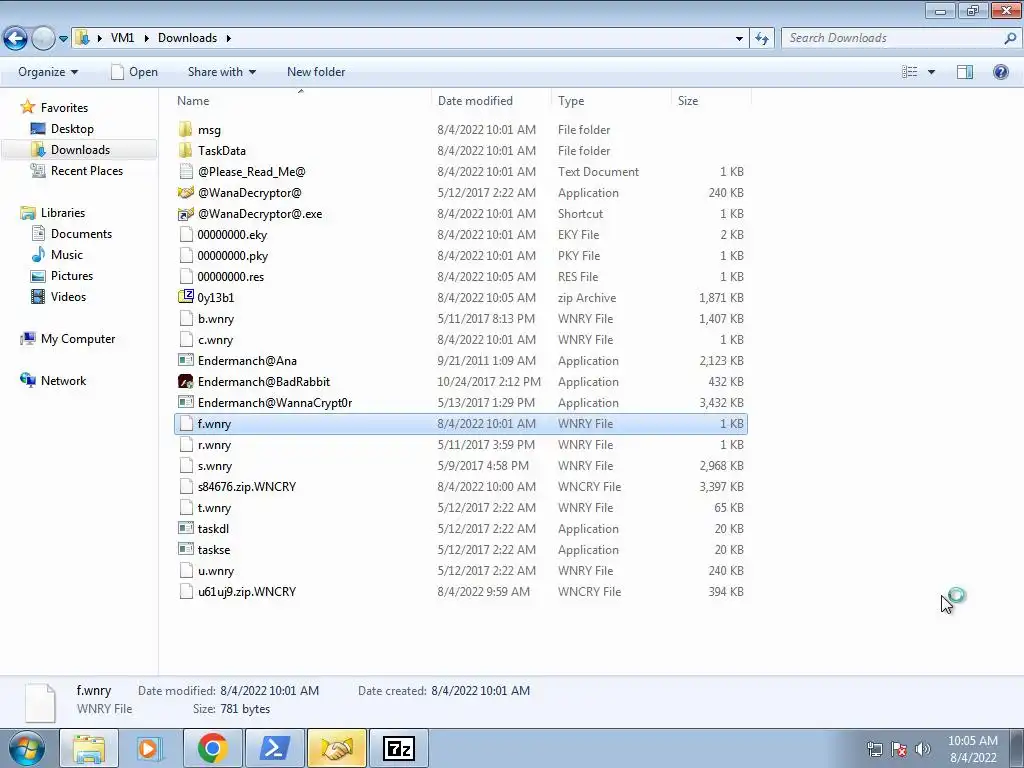
Task: Select the @WanaDecryptor@.exe shortcut icon
Action: (x=185, y=214)
